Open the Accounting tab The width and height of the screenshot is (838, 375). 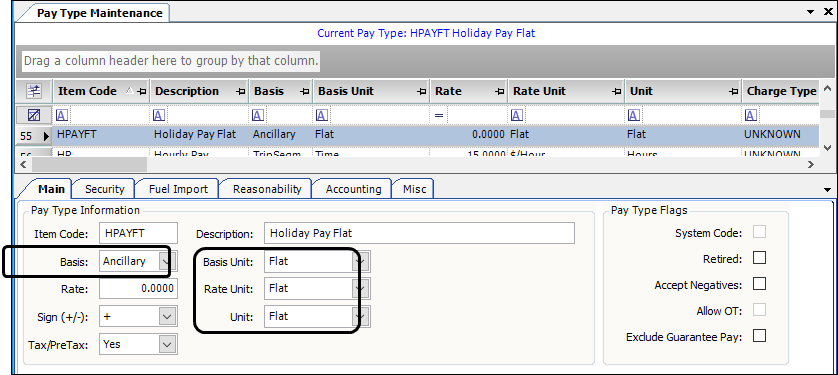[x=353, y=189]
